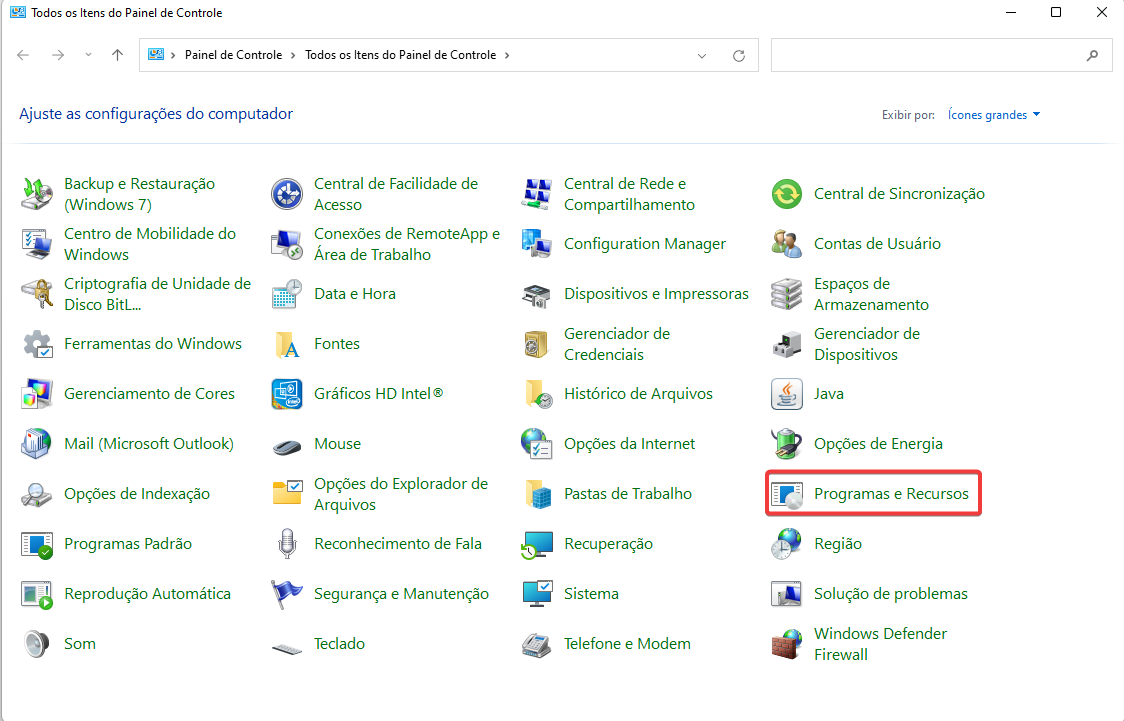Viewport: 1124px width, 721px height.
Task: Open the Teclado keyboard icon
Action: [x=287, y=649]
